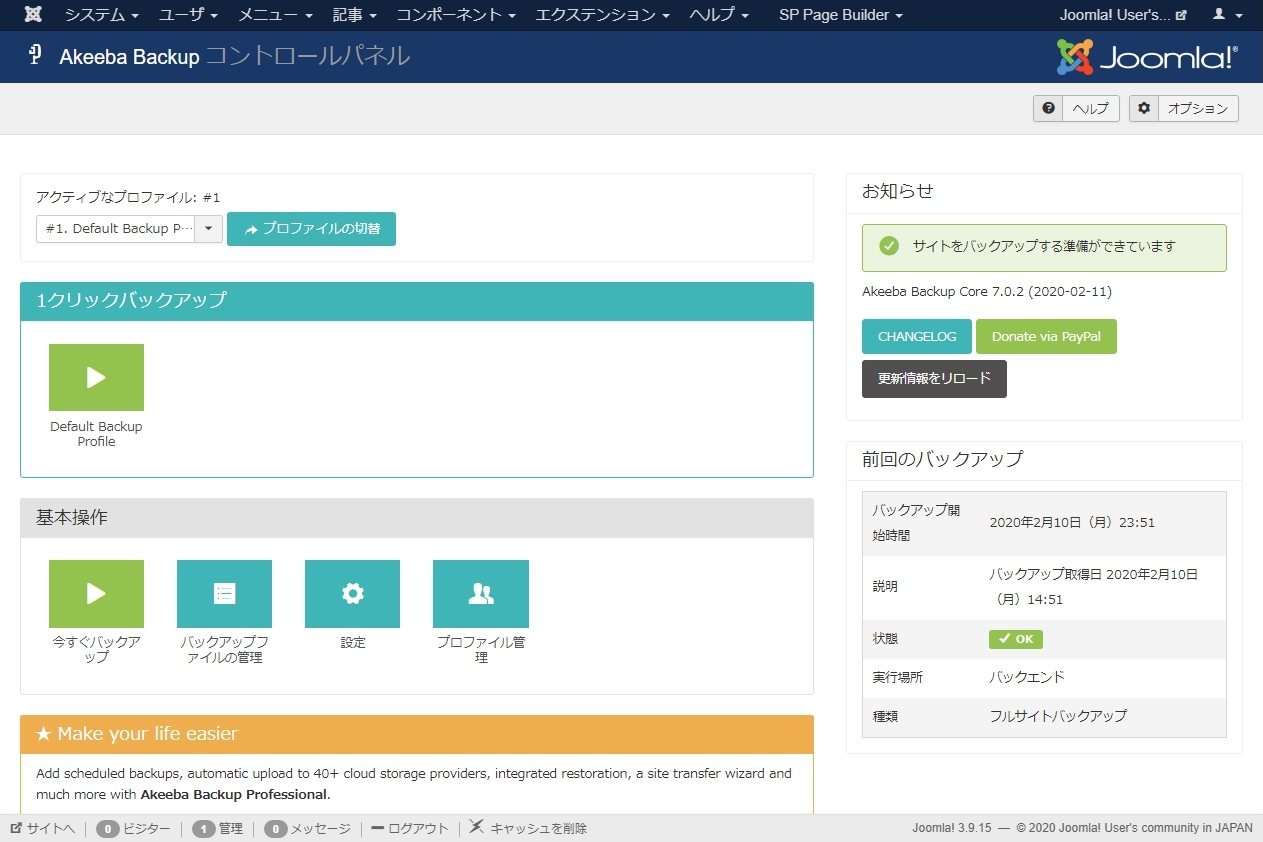Click the Joomla! logo at top right
Viewport: 1263px width, 842px height.
point(1146,57)
